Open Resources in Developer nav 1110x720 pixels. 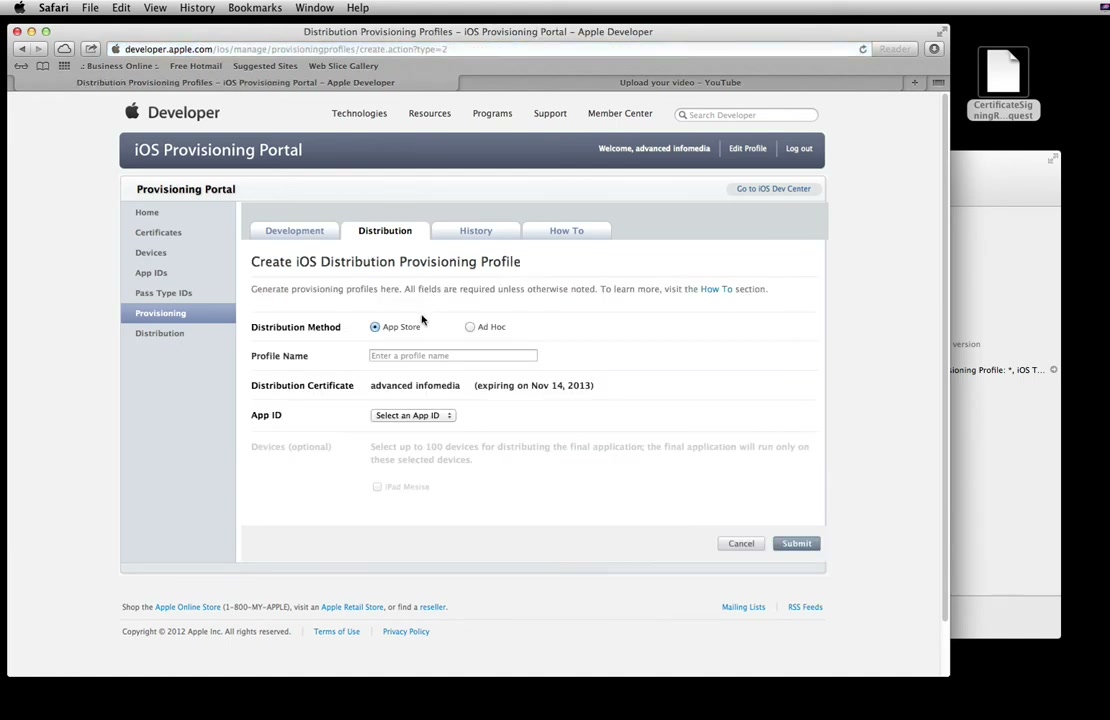coord(430,113)
